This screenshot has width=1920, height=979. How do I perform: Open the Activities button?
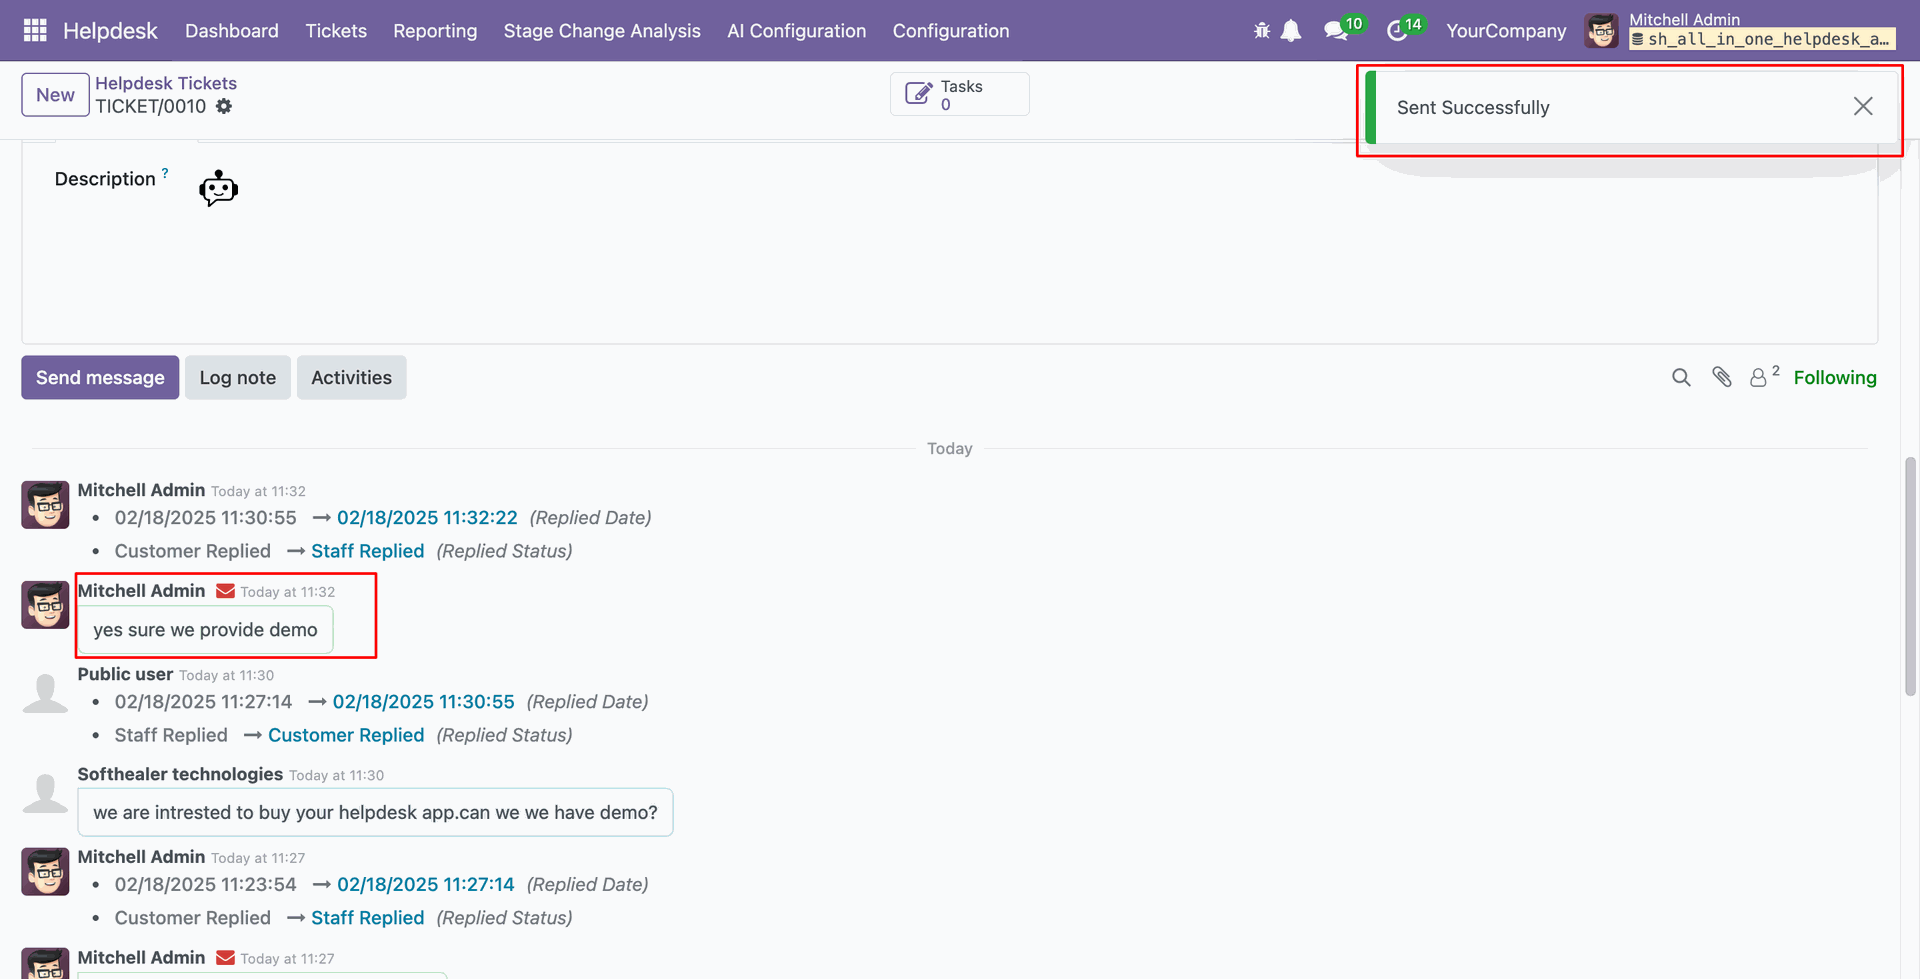coord(351,377)
